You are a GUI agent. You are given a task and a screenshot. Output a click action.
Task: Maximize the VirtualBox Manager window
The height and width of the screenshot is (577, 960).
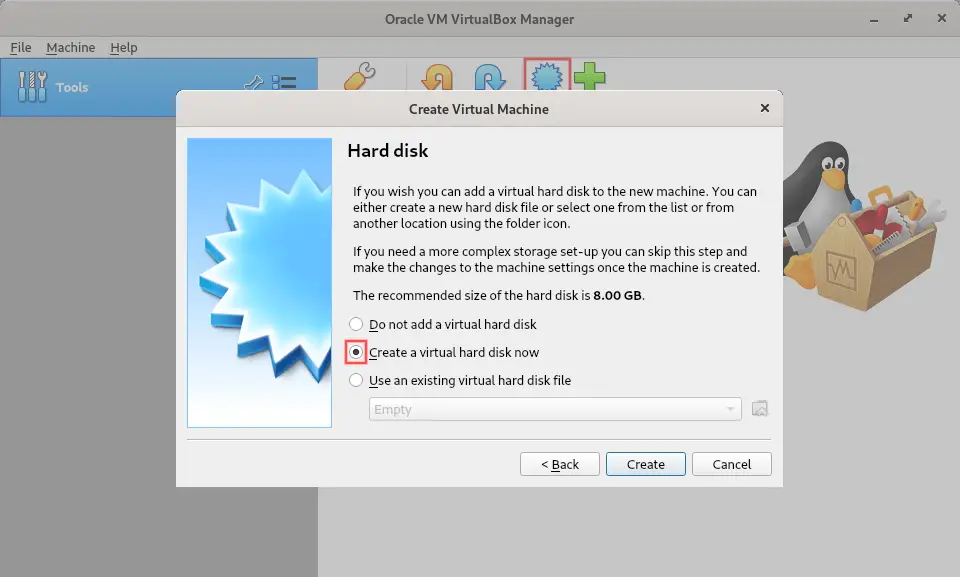point(908,18)
